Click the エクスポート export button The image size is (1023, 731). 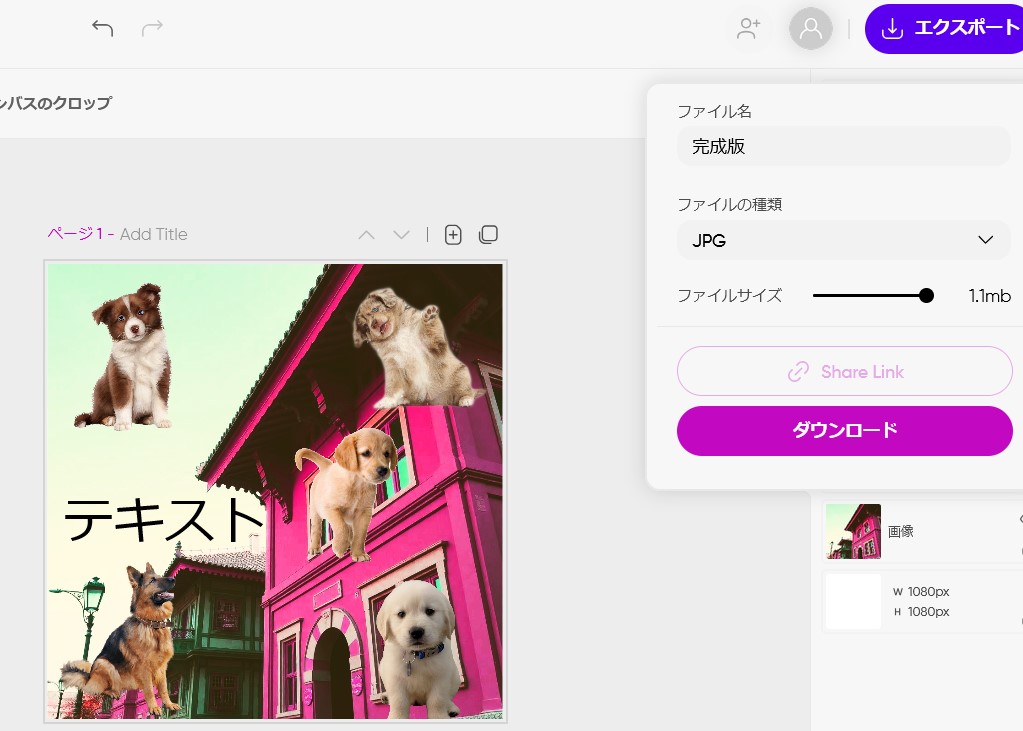click(944, 28)
